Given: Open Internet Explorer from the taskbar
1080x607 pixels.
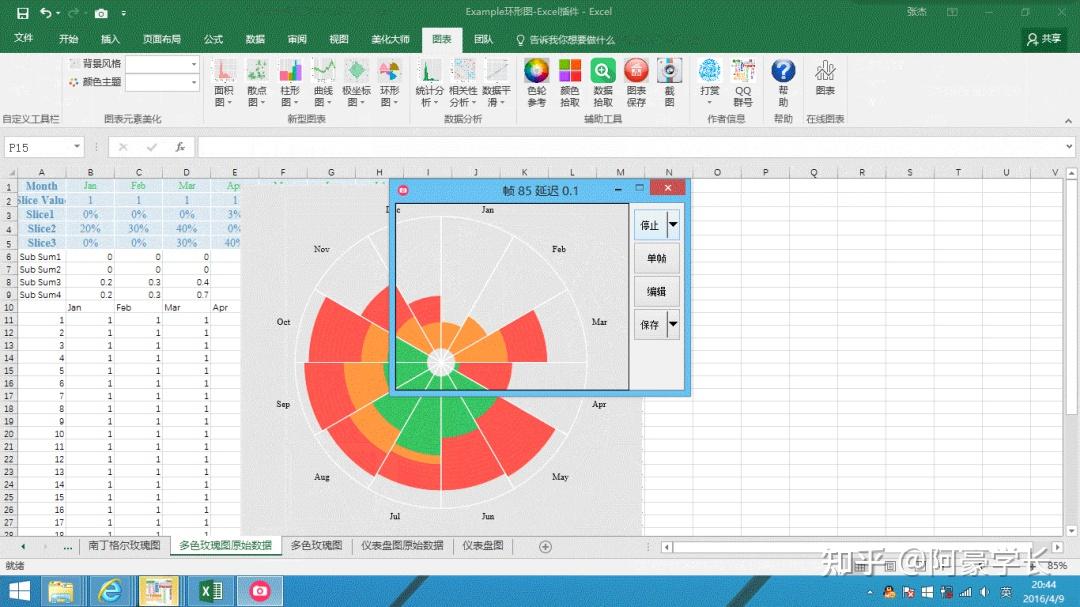Looking at the screenshot, I should (110, 591).
